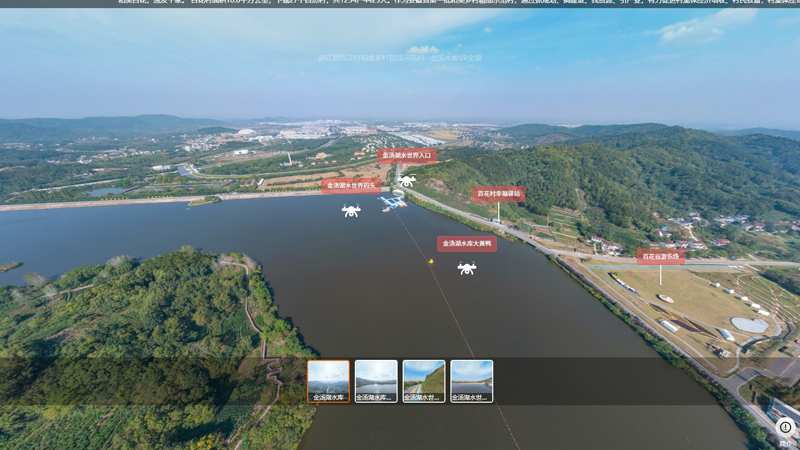Jump to the 金汤湖水世界入口 label
The image size is (800, 450).
pyautogui.click(x=407, y=155)
